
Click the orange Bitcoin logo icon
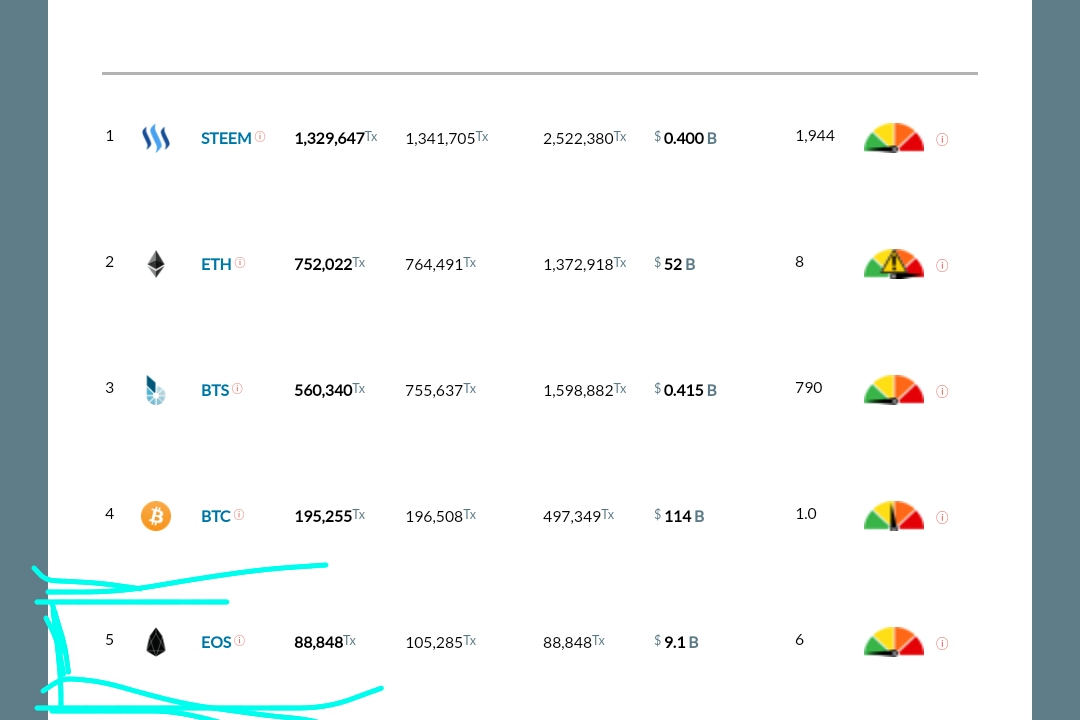(156, 516)
